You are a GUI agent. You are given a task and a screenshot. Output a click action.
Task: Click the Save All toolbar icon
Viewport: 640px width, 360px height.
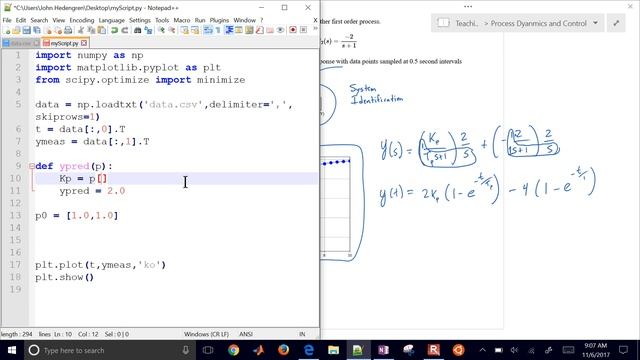pyautogui.click(x=37, y=30)
